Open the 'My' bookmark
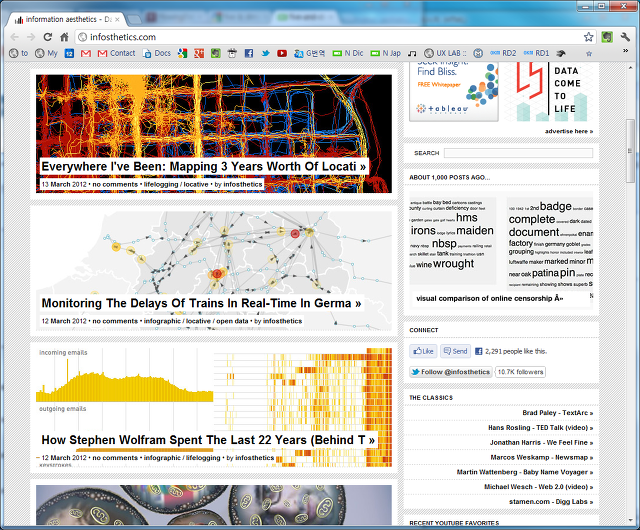 click(46, 53)
